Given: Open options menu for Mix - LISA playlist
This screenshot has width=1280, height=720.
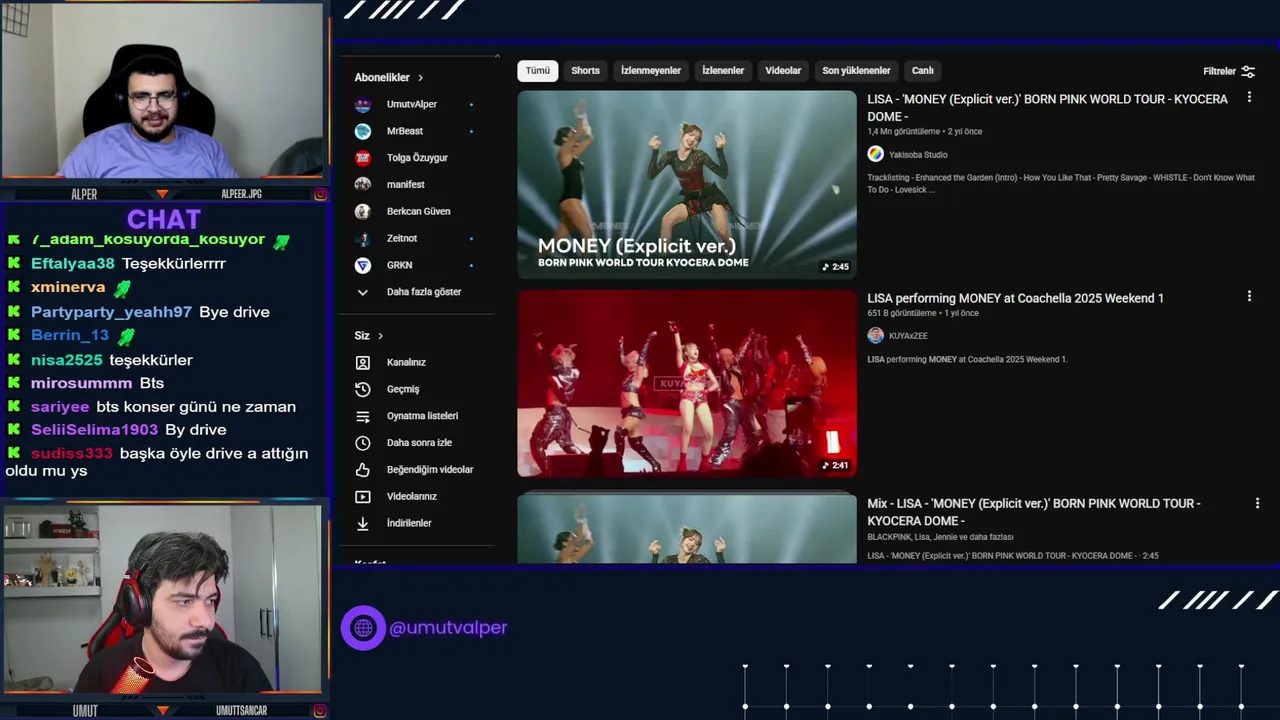Looking at the screenshot, I should pyautogui.click(x=1258, y=504).
